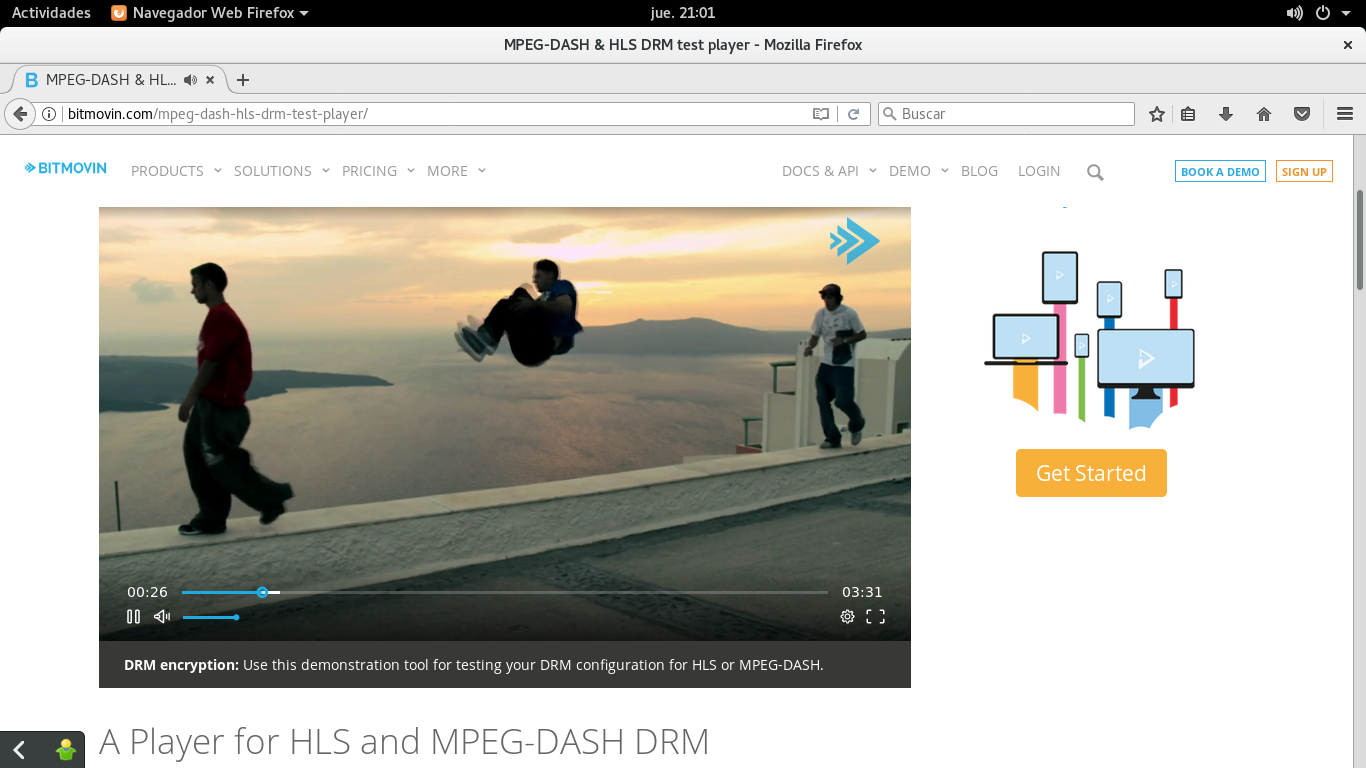Click the video seek bar handle
The width and height of the screenshot is (1366, 768).
click(262, 592)
